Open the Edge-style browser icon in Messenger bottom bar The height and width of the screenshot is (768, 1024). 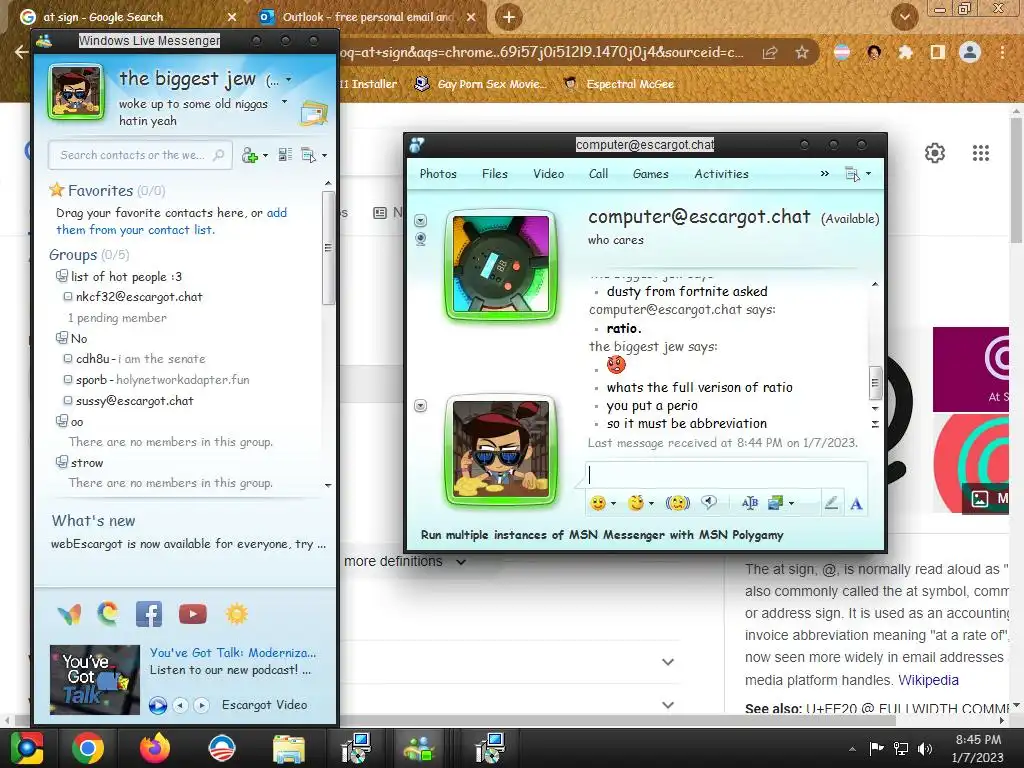108,613
